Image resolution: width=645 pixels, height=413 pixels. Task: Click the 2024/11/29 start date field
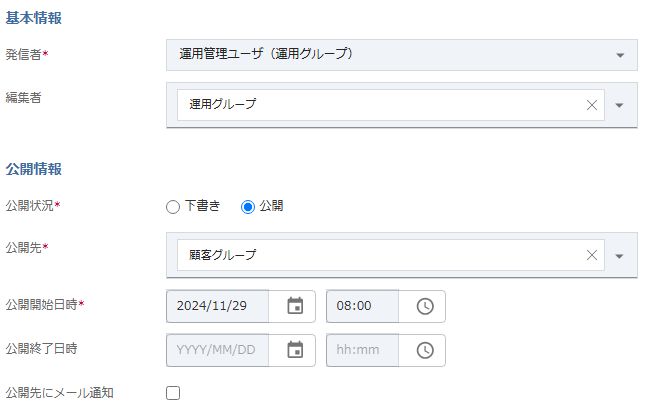tap(220, 306)
